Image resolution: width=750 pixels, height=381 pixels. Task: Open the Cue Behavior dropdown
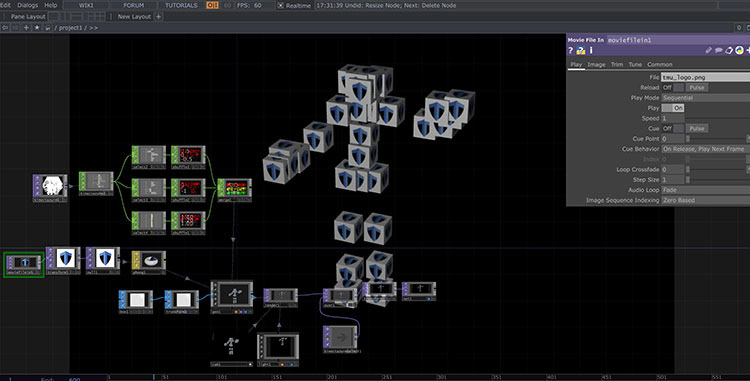(x=706, y=149)
